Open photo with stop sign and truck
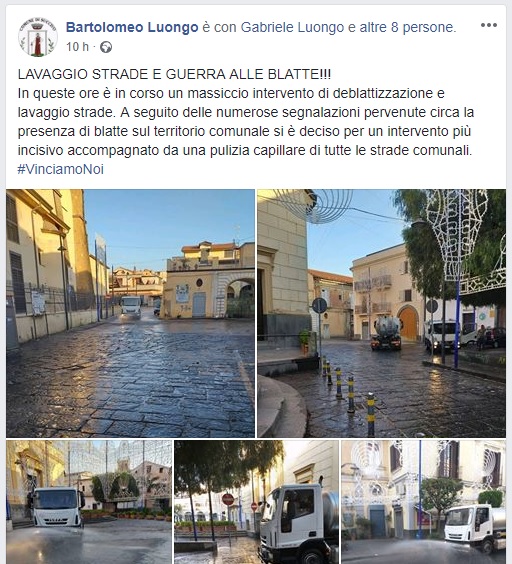512x564 pixels. (257, 502)
